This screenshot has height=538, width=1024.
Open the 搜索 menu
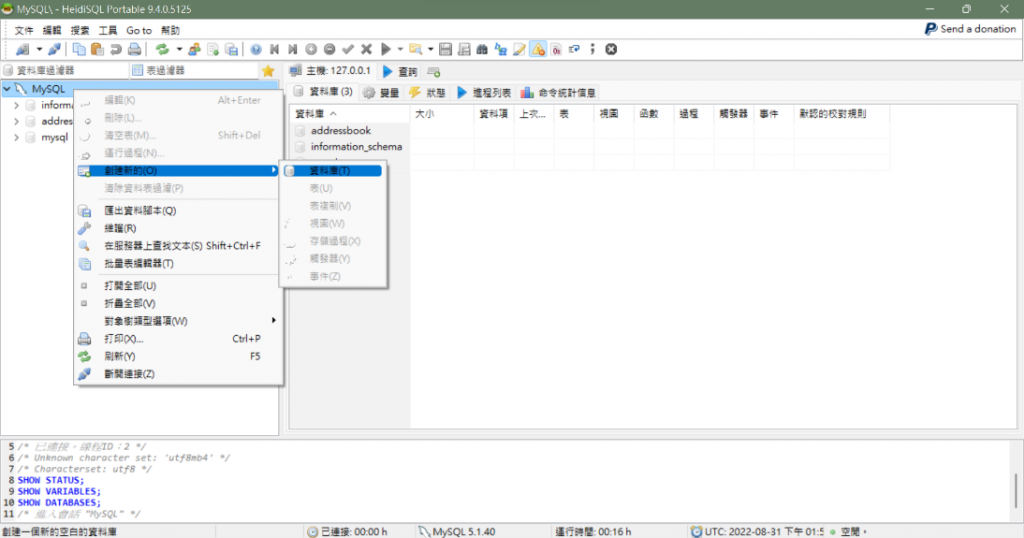pos(80,31)
